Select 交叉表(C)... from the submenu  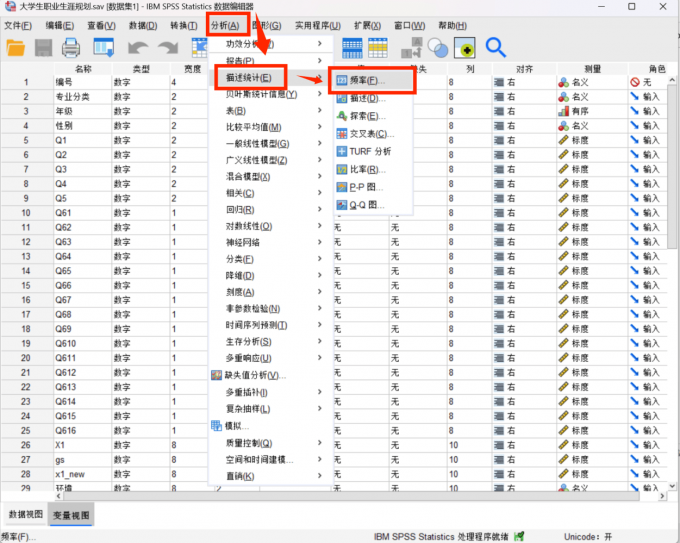[x=374, y=134]
